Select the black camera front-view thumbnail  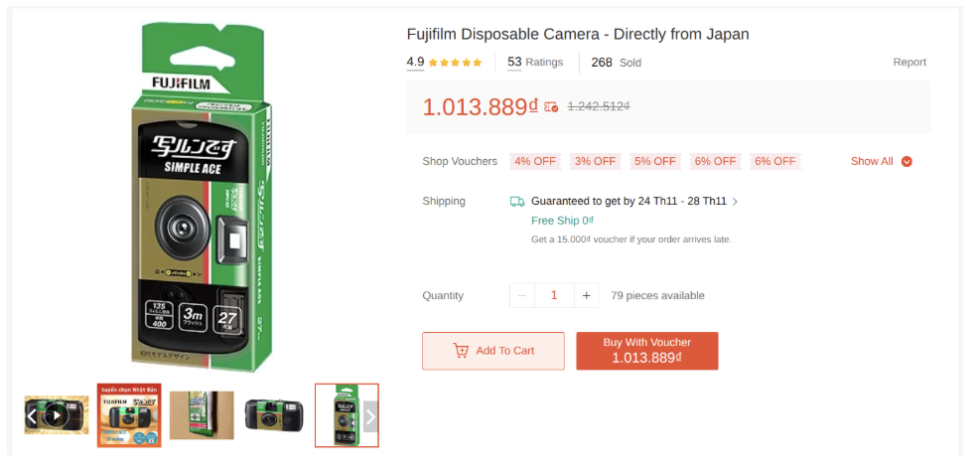pyautogui.click(x=274, y=414)
